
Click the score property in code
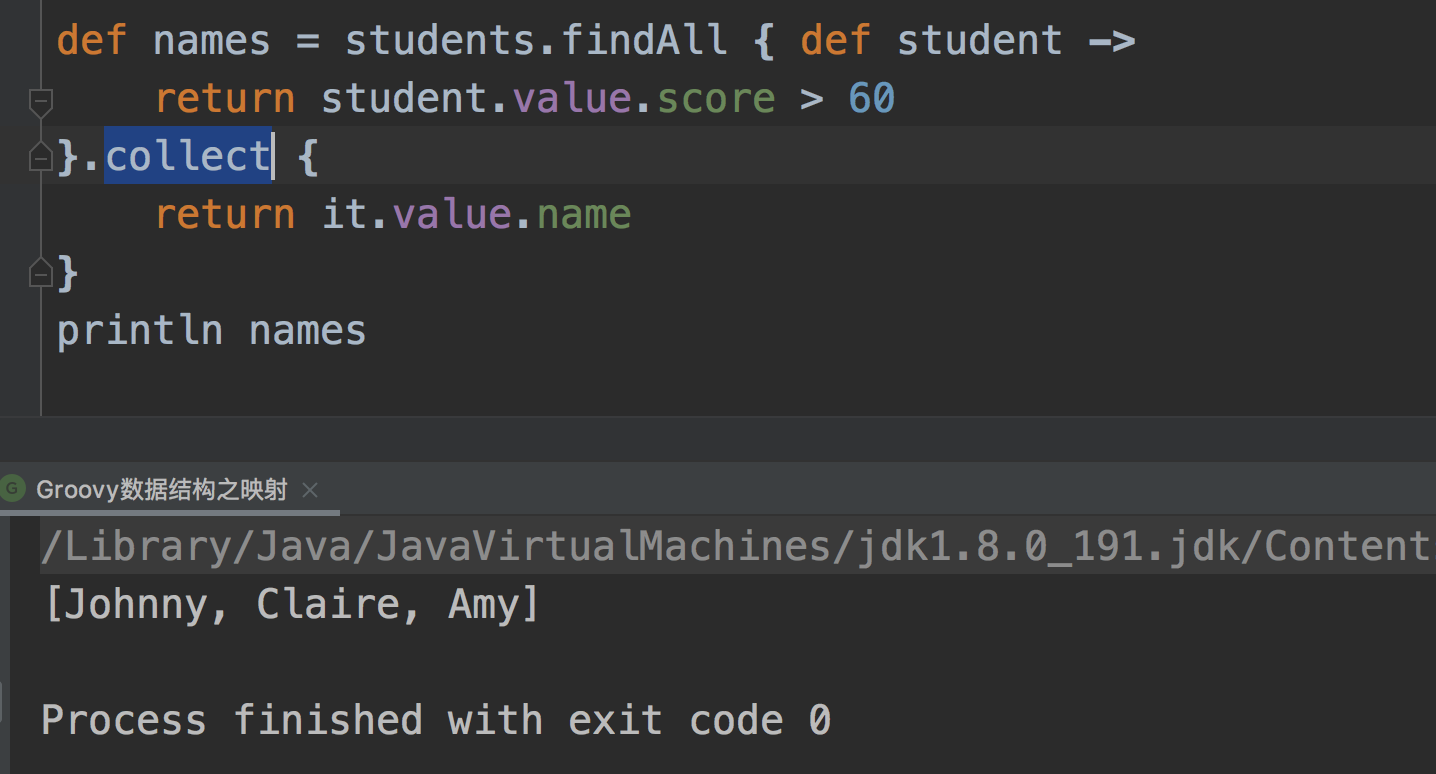point(716,98)
